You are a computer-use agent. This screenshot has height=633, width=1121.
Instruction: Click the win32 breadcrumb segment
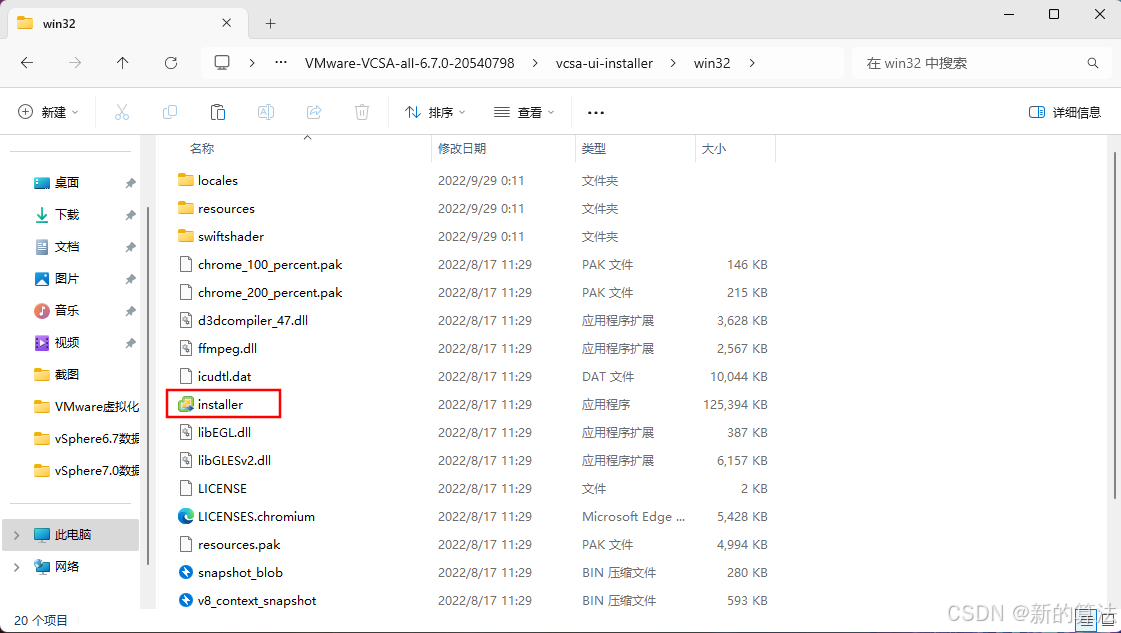click(x=712, y=63)
